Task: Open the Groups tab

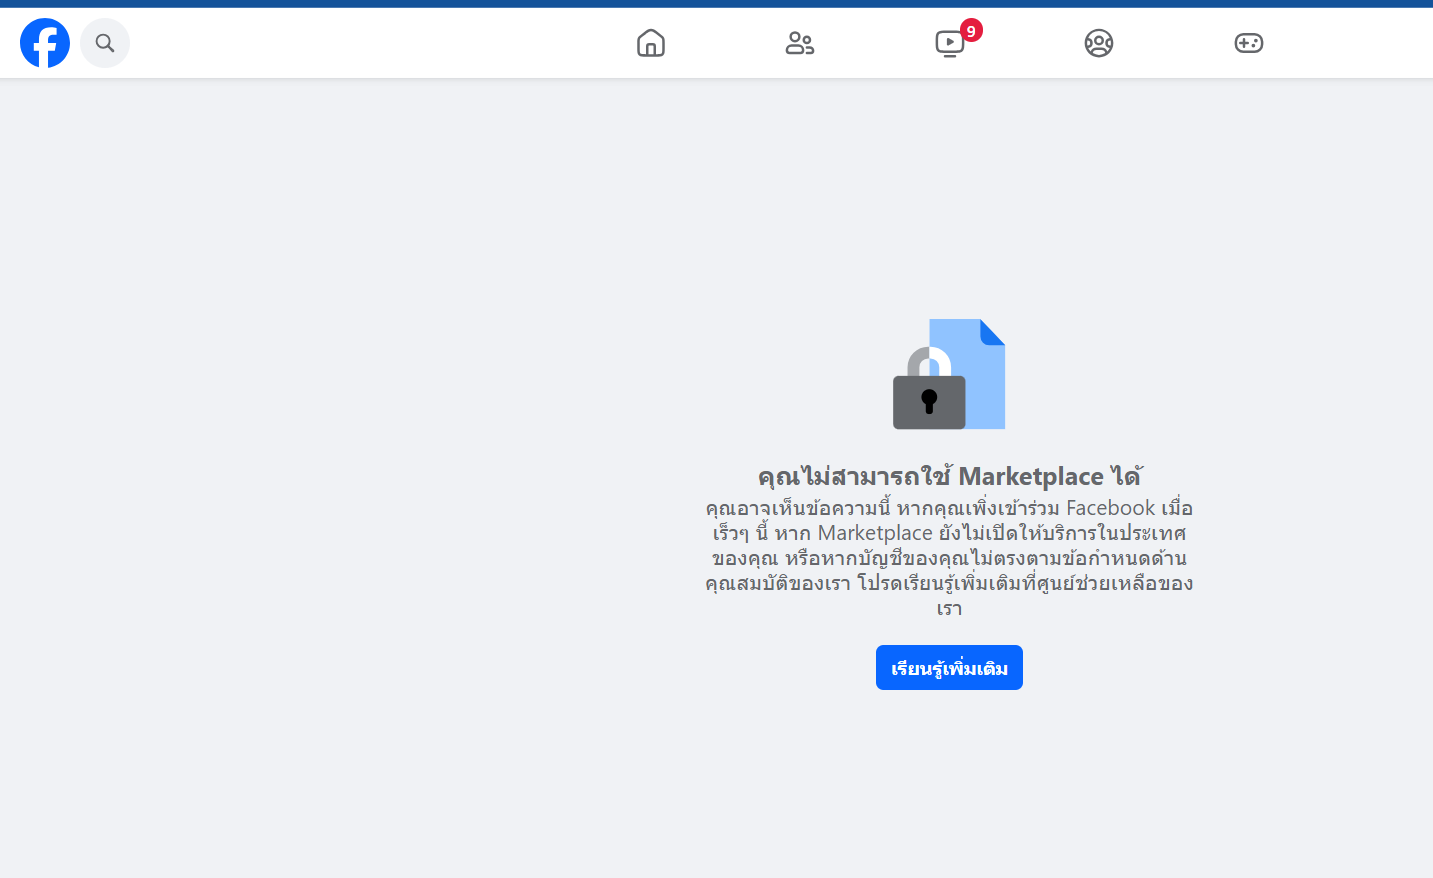Action: tap(1099, 43)
